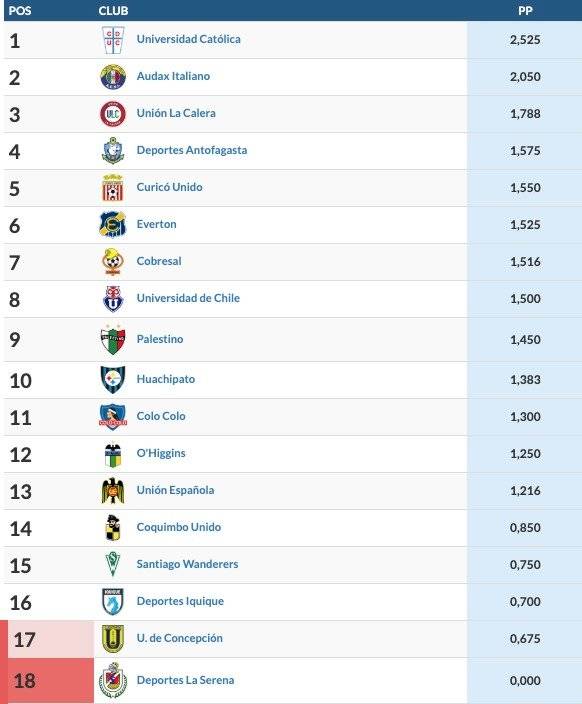
Task: Click the Curicó Unido club crest
Action: (113, 188)
